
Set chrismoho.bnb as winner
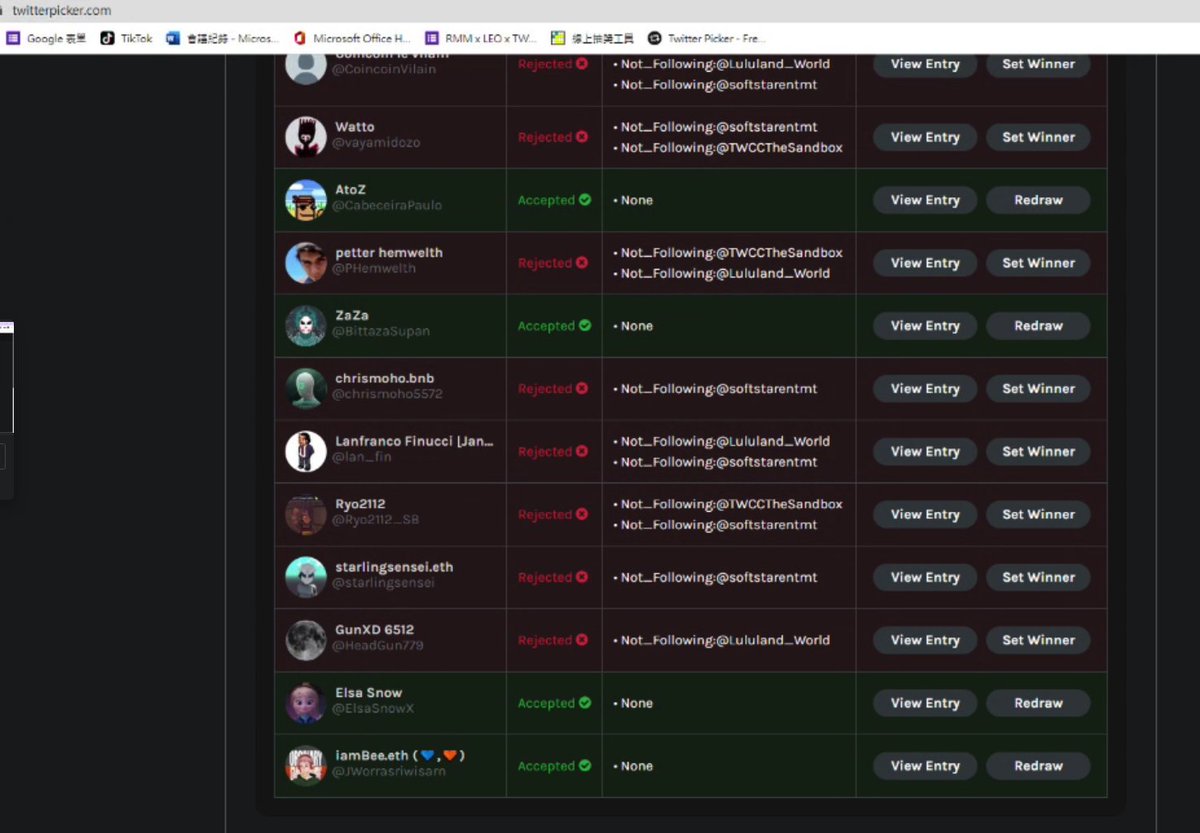pos(1037,388)
